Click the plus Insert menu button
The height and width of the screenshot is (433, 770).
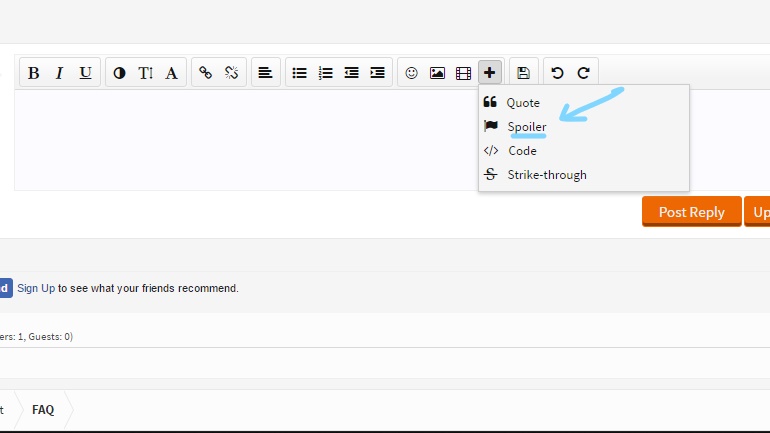(490, 73)
